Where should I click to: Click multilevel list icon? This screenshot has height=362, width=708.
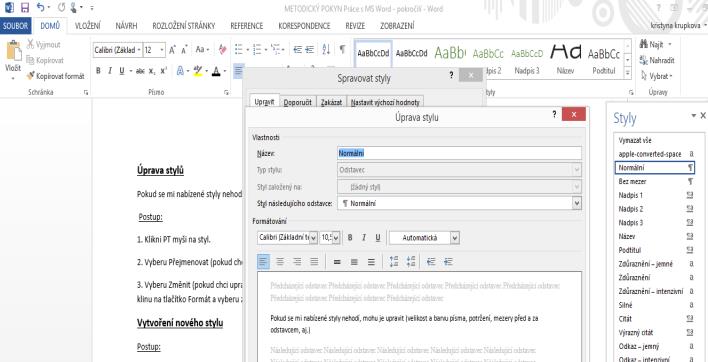point(276,50)
